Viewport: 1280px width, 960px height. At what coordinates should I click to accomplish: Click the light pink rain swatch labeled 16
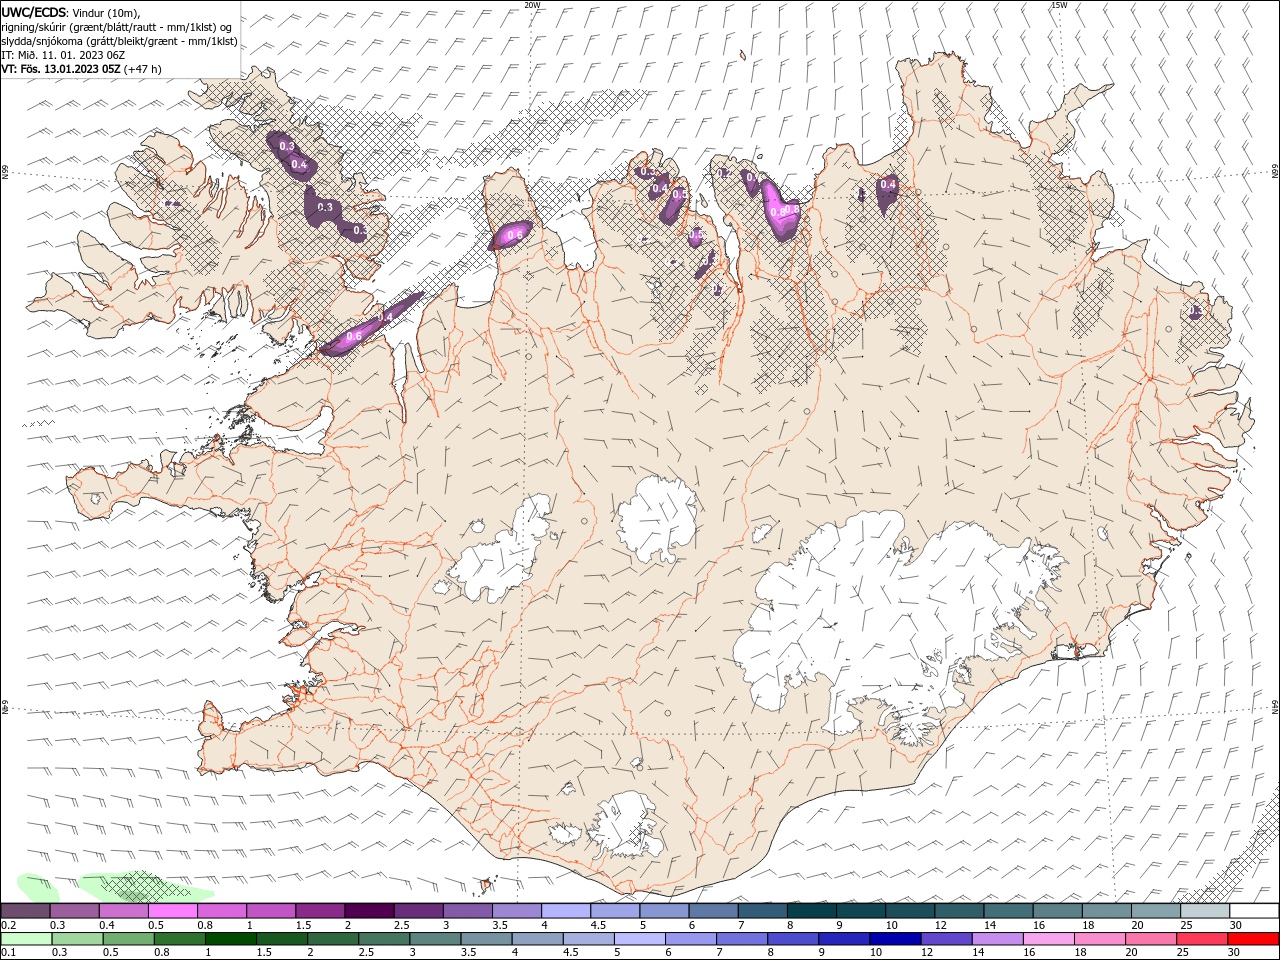tap(1047, 939)
